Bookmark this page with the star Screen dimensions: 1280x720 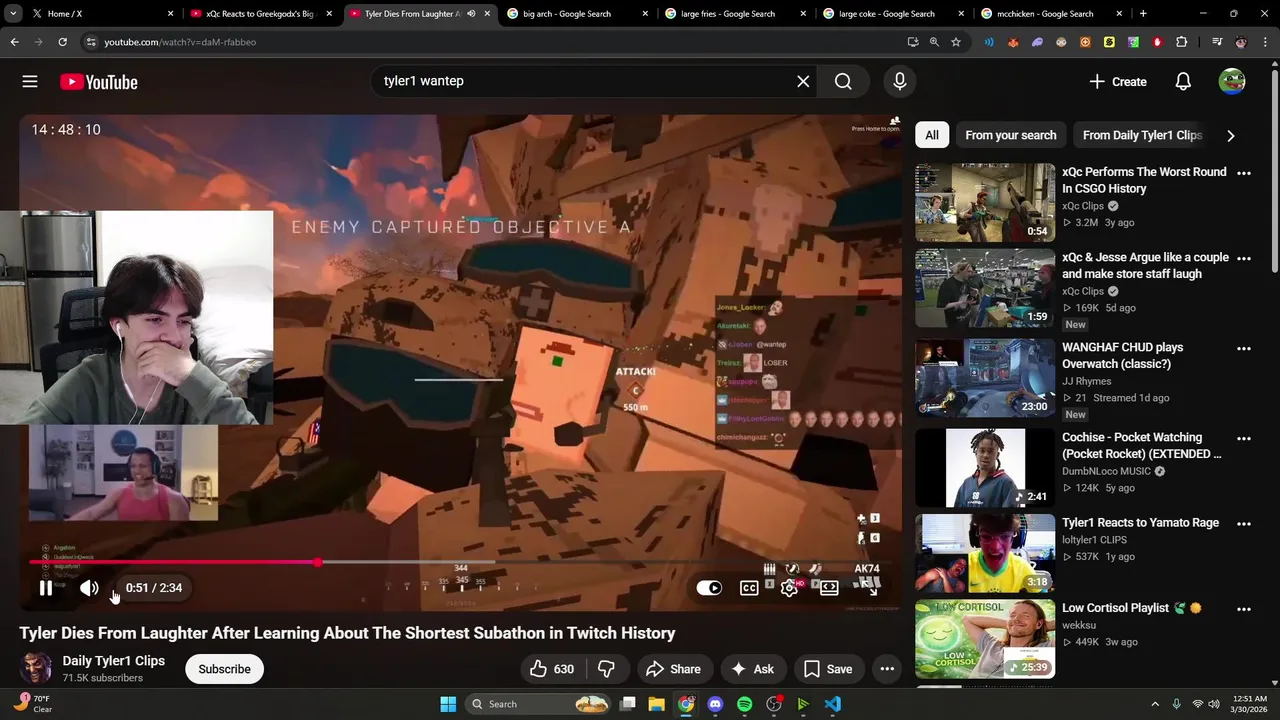coord(956,42)
